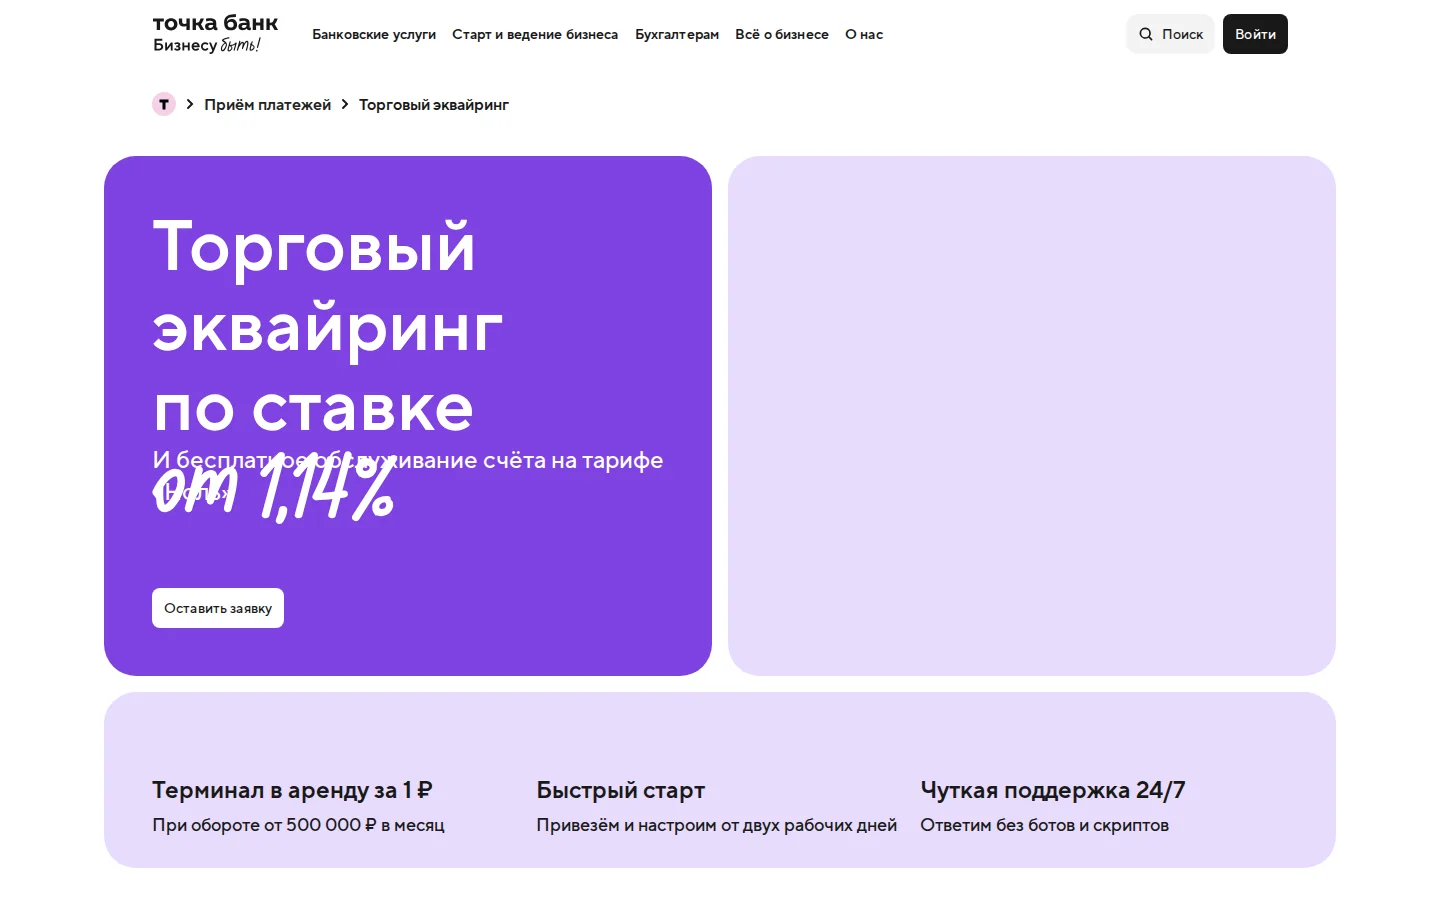Click the Торговый эквайринг breadcrumb
Viewport: 1440px width, 900px height.
[434, 104]
